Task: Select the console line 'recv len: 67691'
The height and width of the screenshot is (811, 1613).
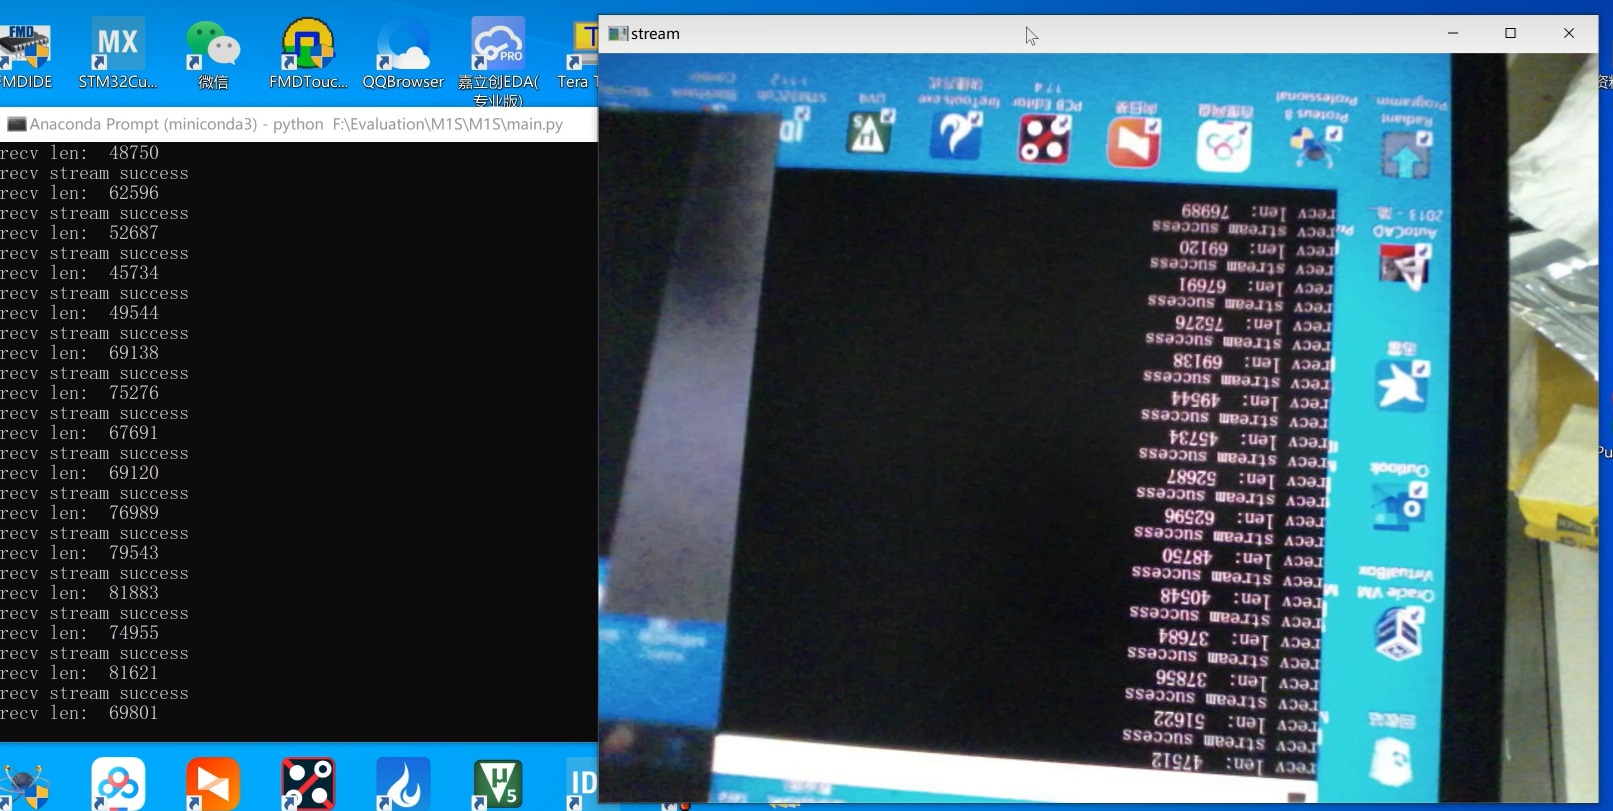Action: [80, 433]
